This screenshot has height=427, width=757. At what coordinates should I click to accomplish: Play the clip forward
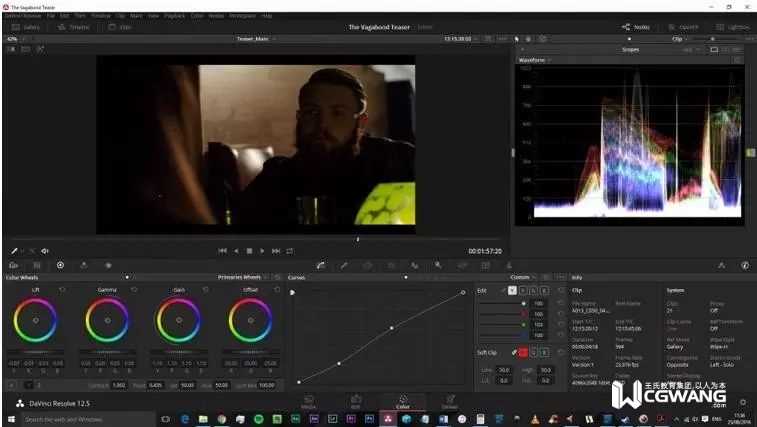tap(262, 251)
